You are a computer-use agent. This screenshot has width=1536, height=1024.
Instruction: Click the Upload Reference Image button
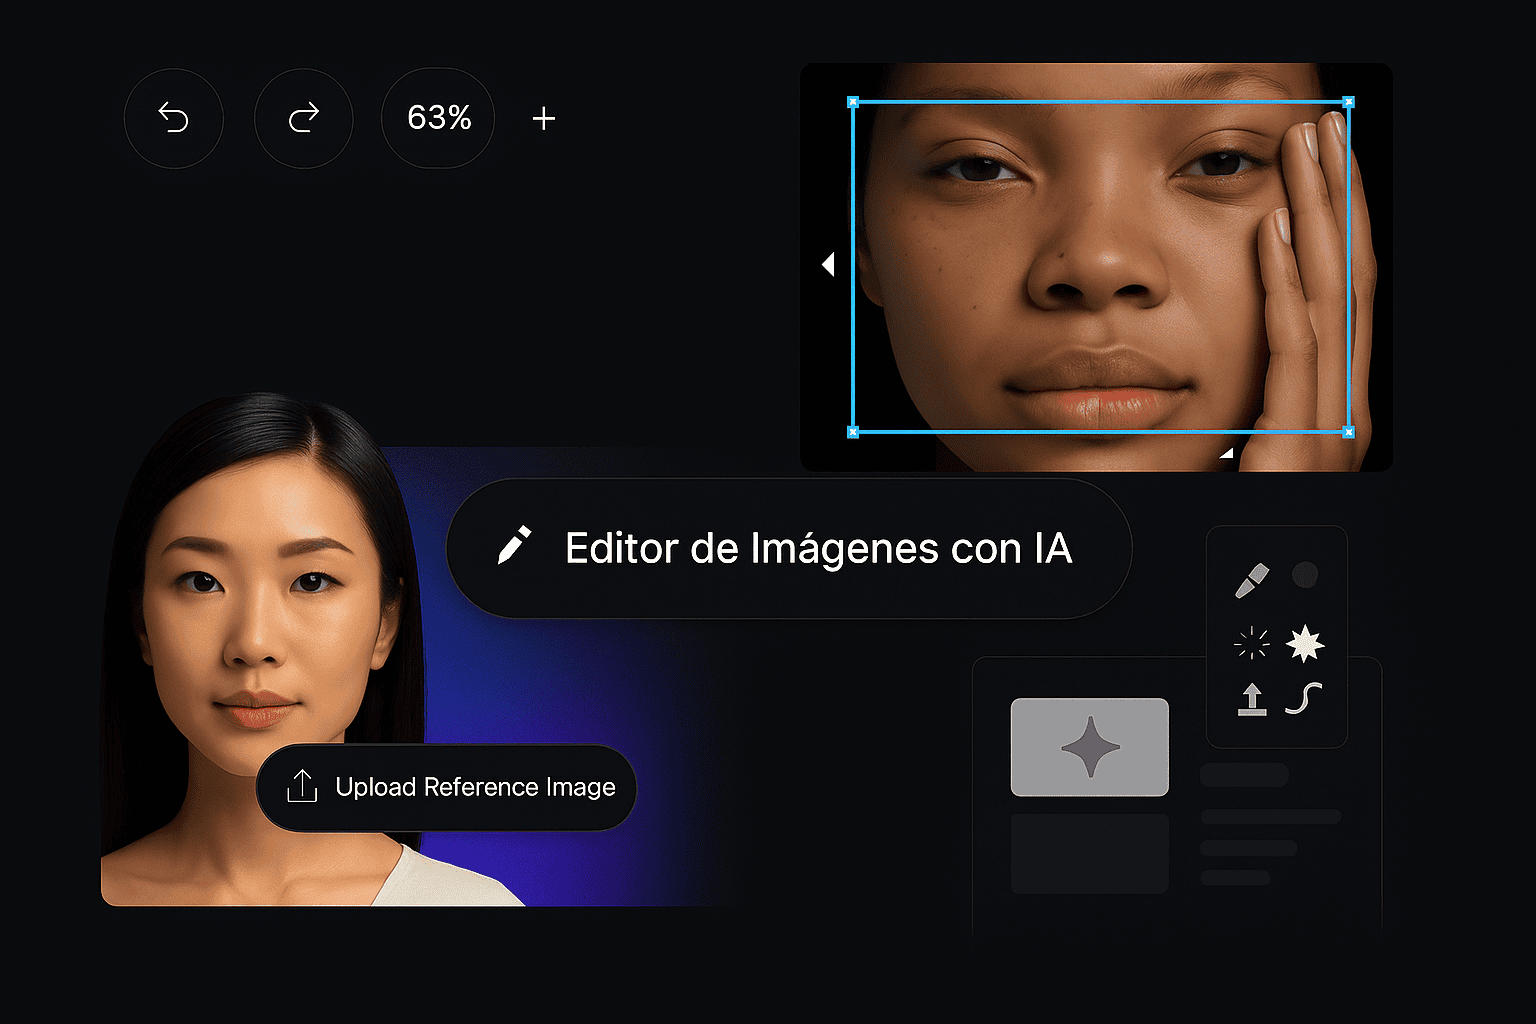[x=446, y=787]
